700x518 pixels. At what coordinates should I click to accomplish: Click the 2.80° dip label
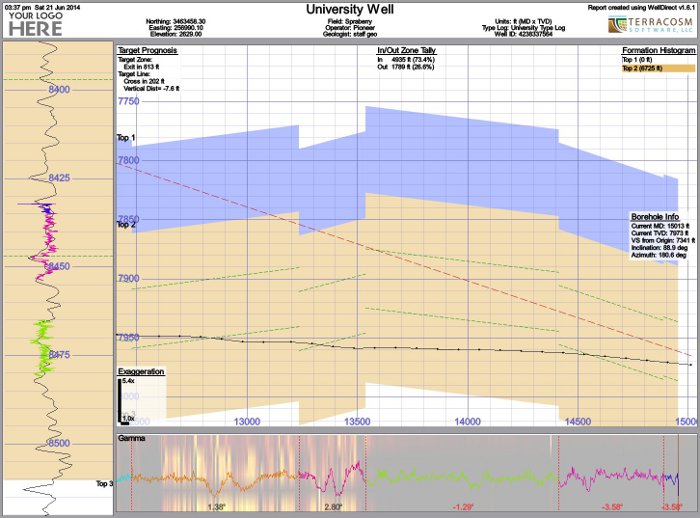tap(333, 507)
